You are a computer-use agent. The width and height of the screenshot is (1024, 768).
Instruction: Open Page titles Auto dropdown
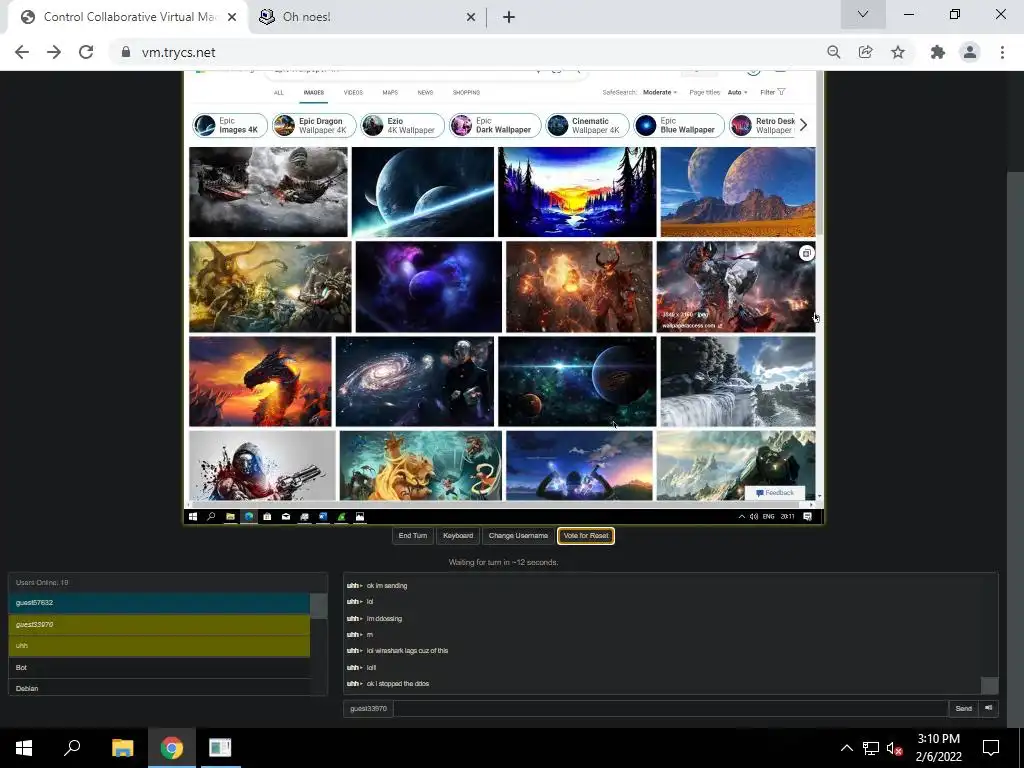(x=738, y=93)
